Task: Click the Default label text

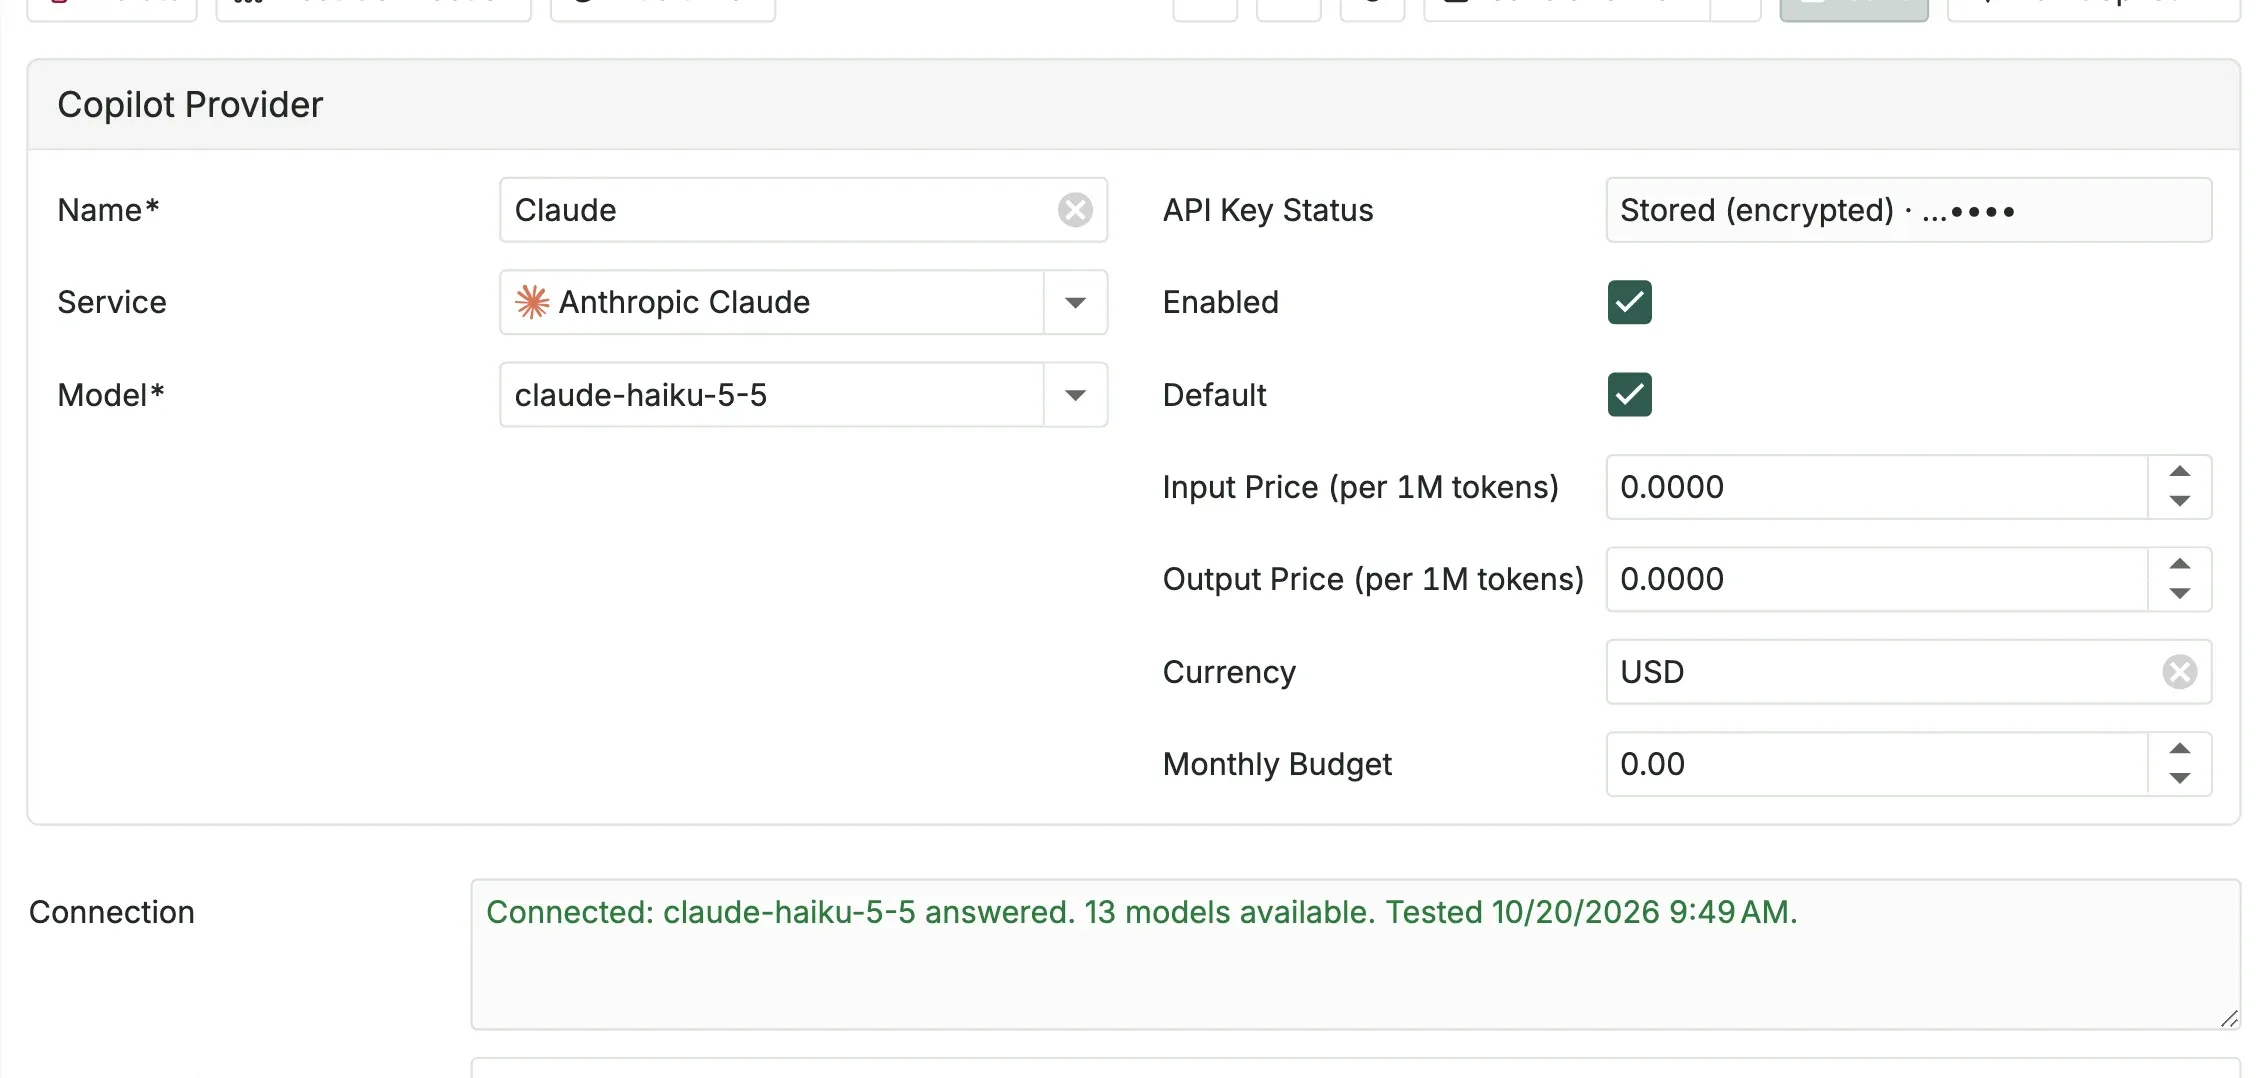Action: coord(1215,395)
